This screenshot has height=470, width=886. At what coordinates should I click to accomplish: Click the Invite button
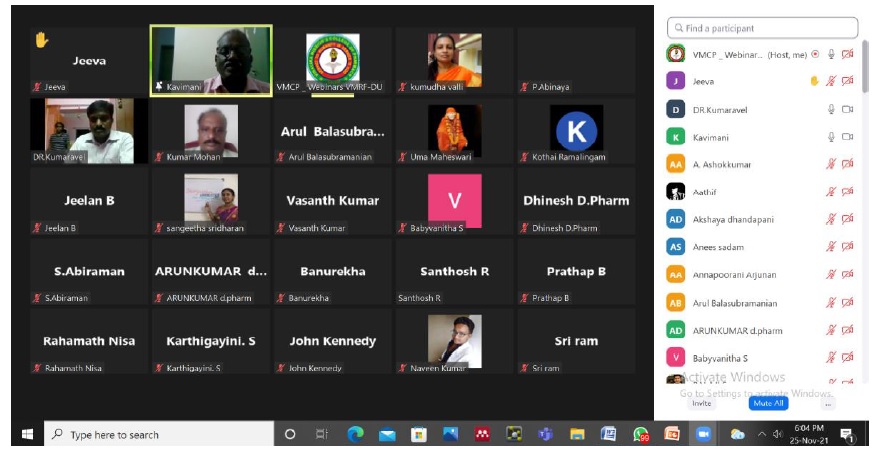[702, 403]
